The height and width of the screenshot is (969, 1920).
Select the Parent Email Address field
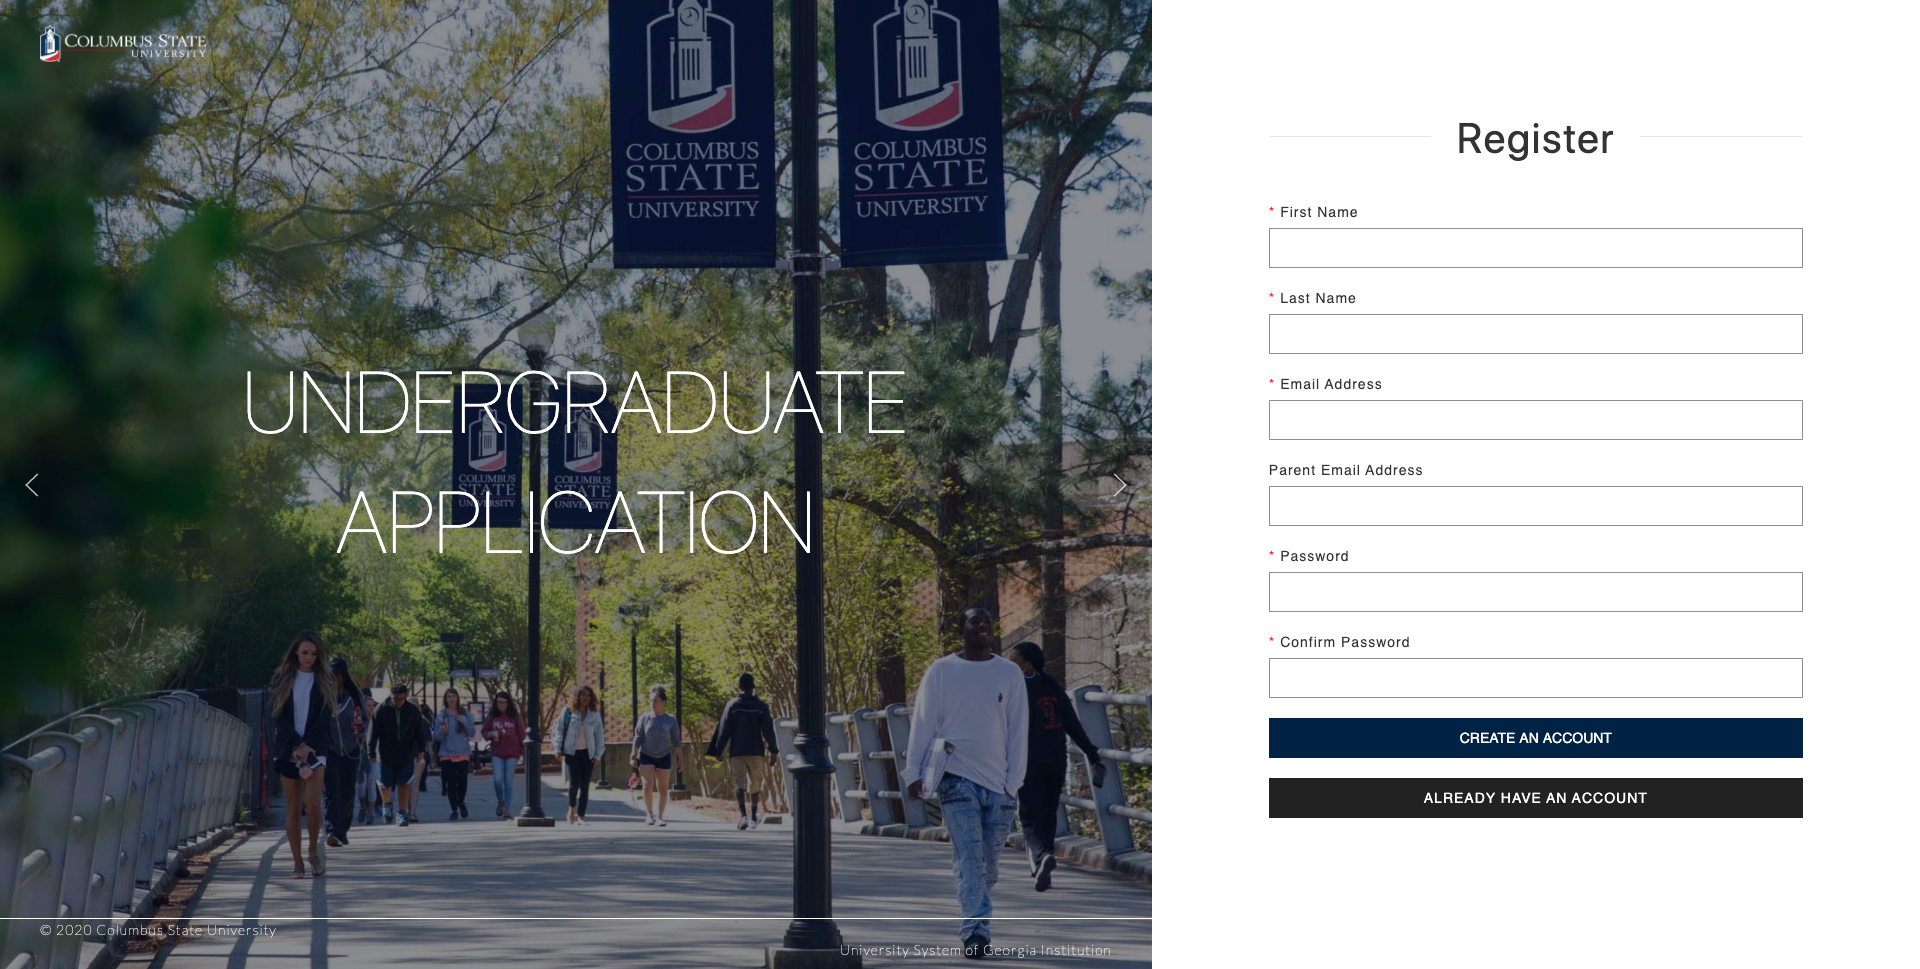[1535, 506]
